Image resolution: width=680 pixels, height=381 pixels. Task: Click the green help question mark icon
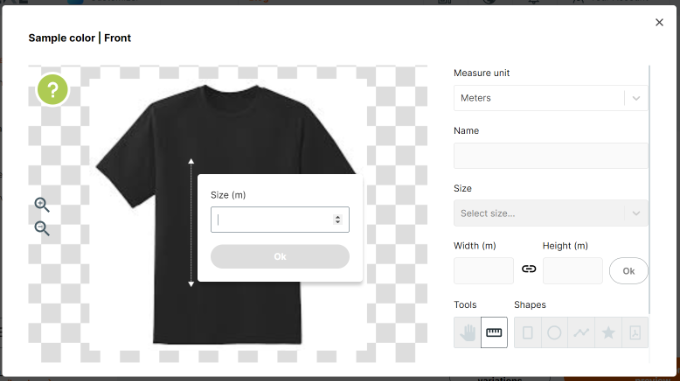(52, 90)
